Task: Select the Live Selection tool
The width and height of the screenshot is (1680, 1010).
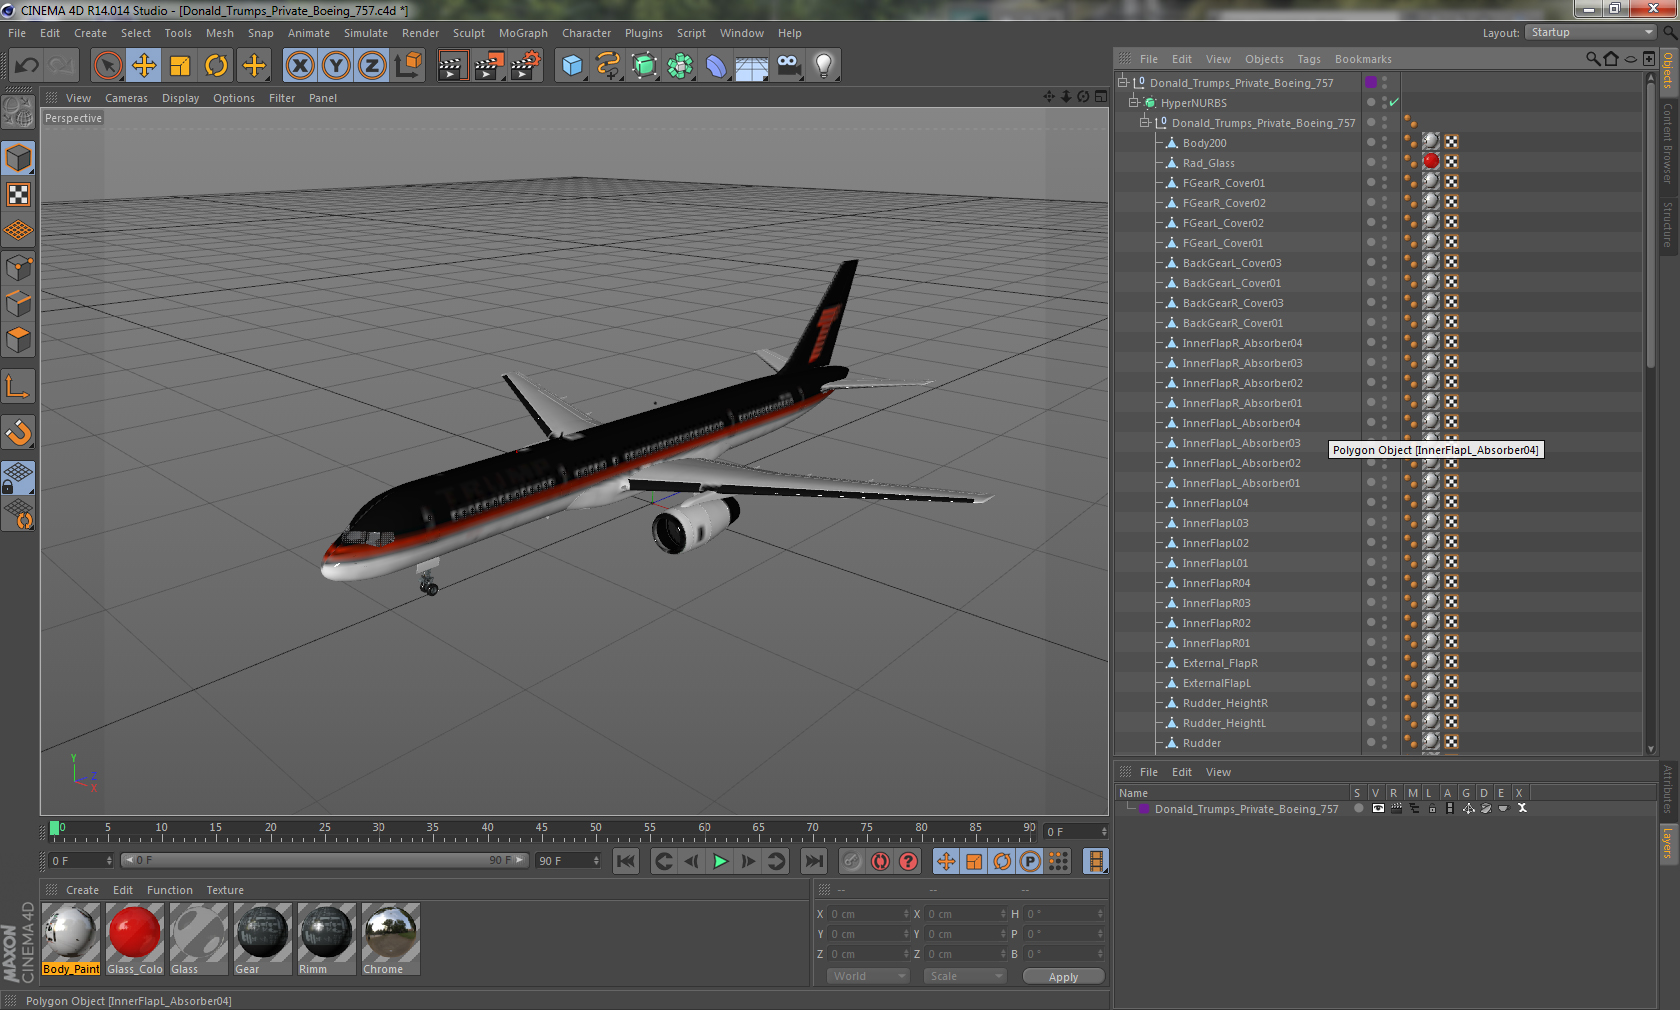Action: click(107, 66)
